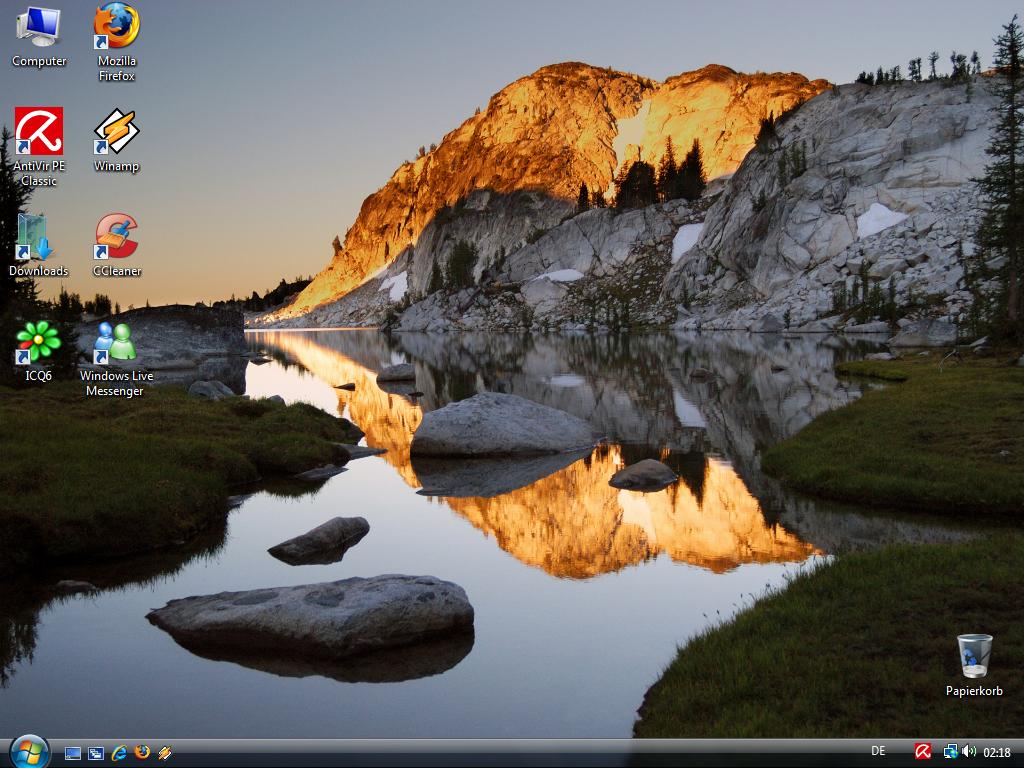Open the volume control speaker icon
Screen dimensions: 1024x768
point(968,752)
